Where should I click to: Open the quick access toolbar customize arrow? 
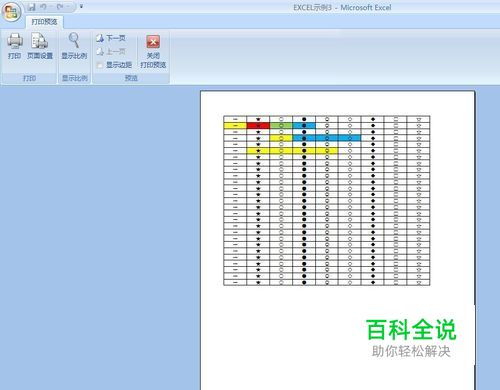click(x=81, y=6)
